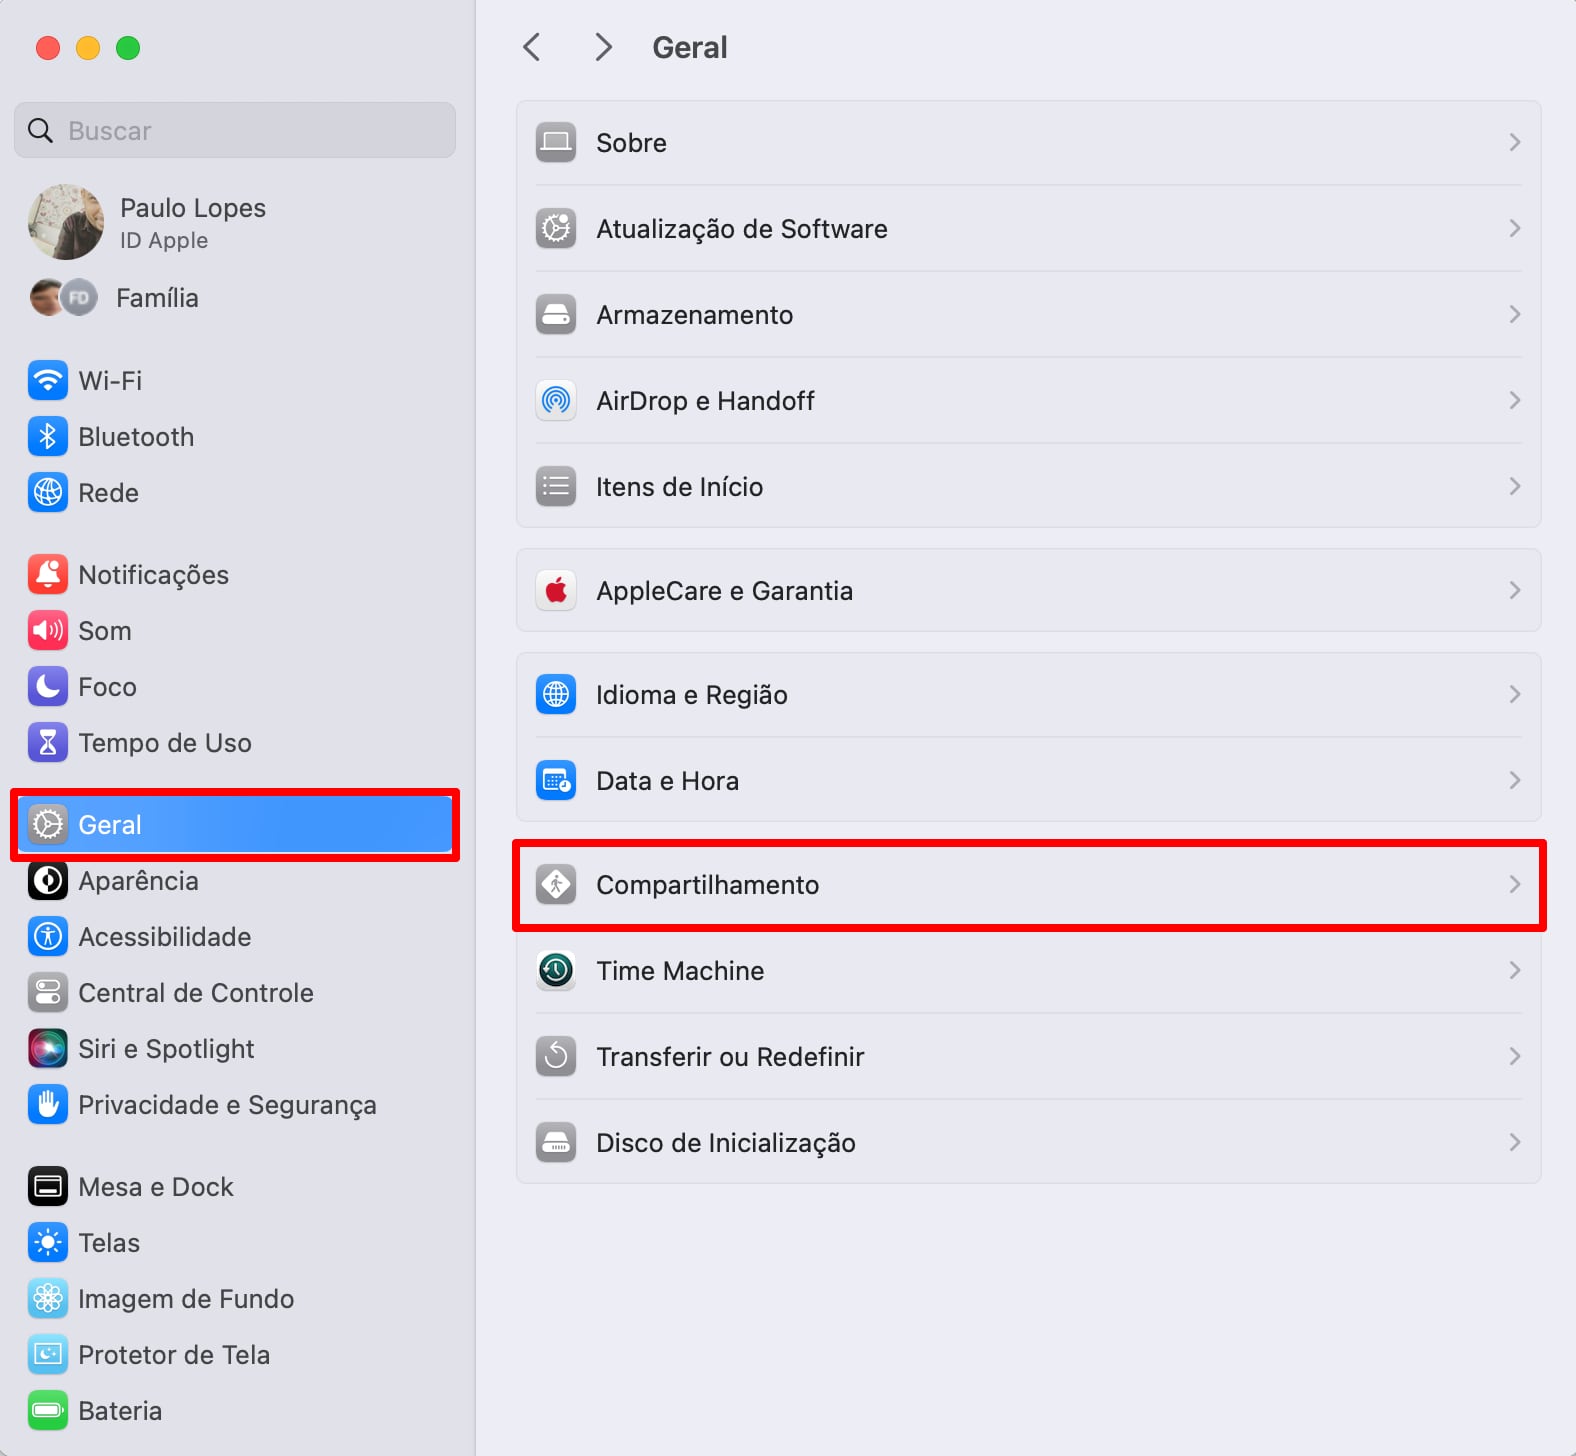Click the Buscar search field

(235, 131)
